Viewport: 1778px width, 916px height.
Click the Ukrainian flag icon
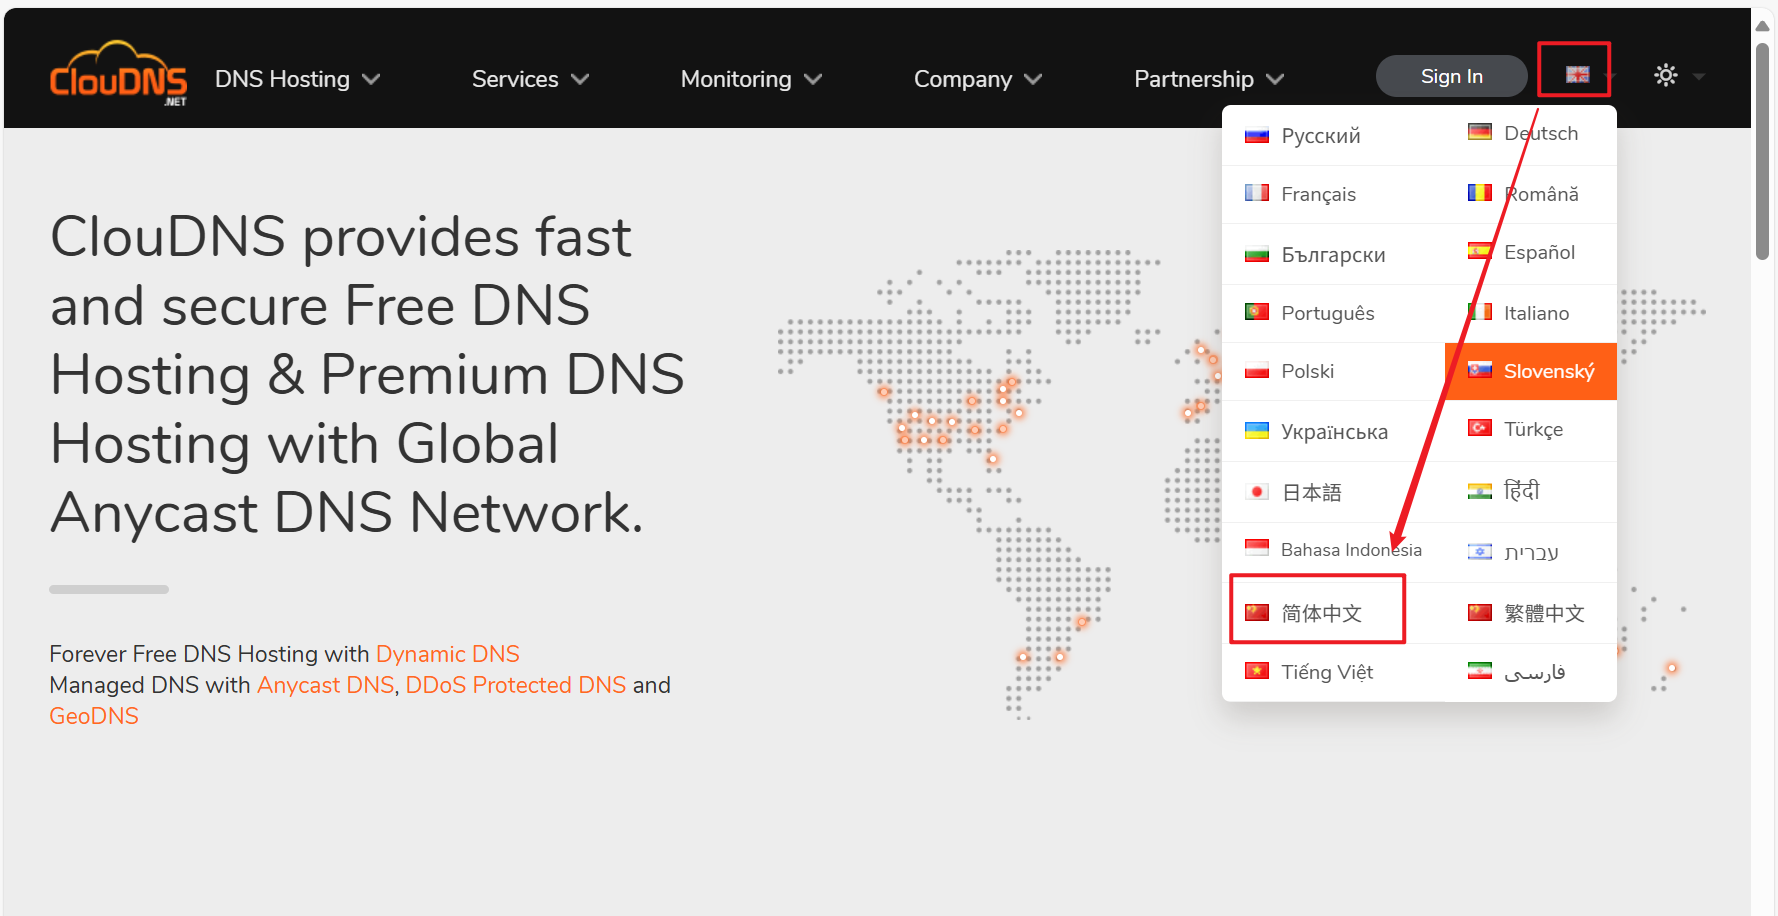pyautogui.click(x=1257, y=431)
